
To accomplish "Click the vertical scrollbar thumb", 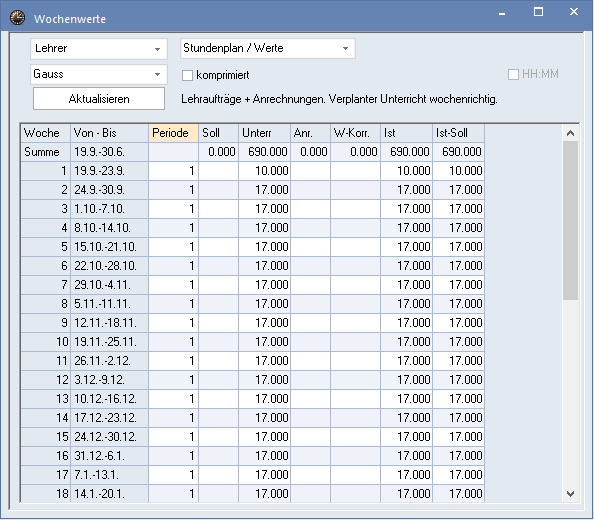I will tap(571, 221).
